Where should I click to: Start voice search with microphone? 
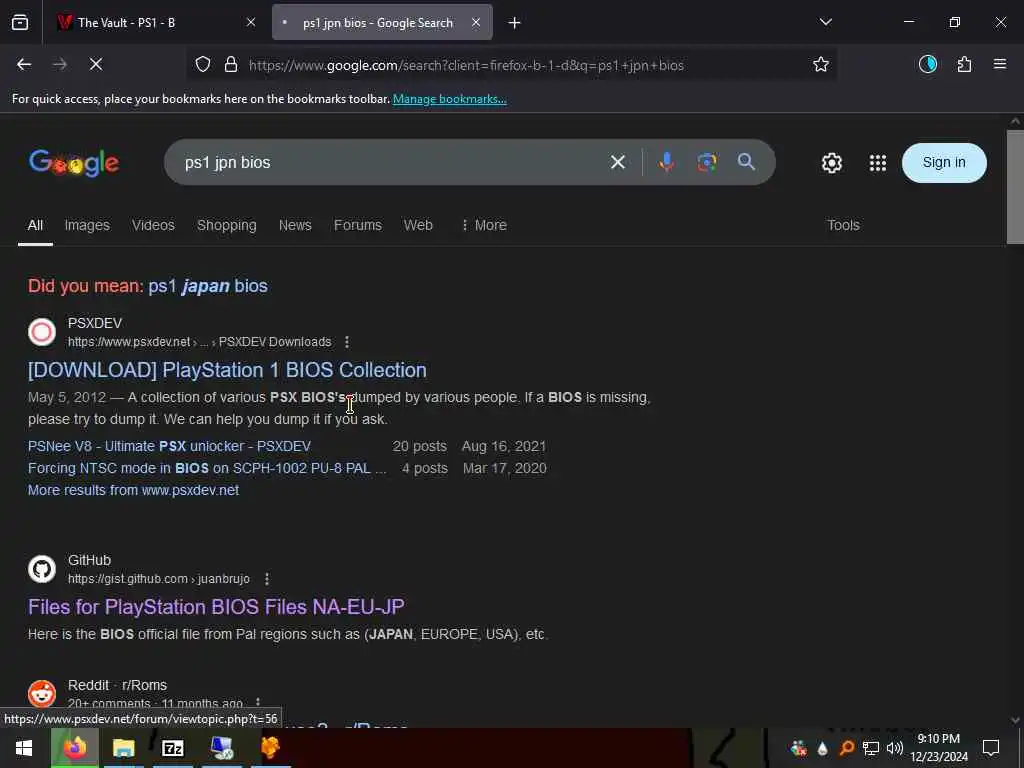point(666,163)
